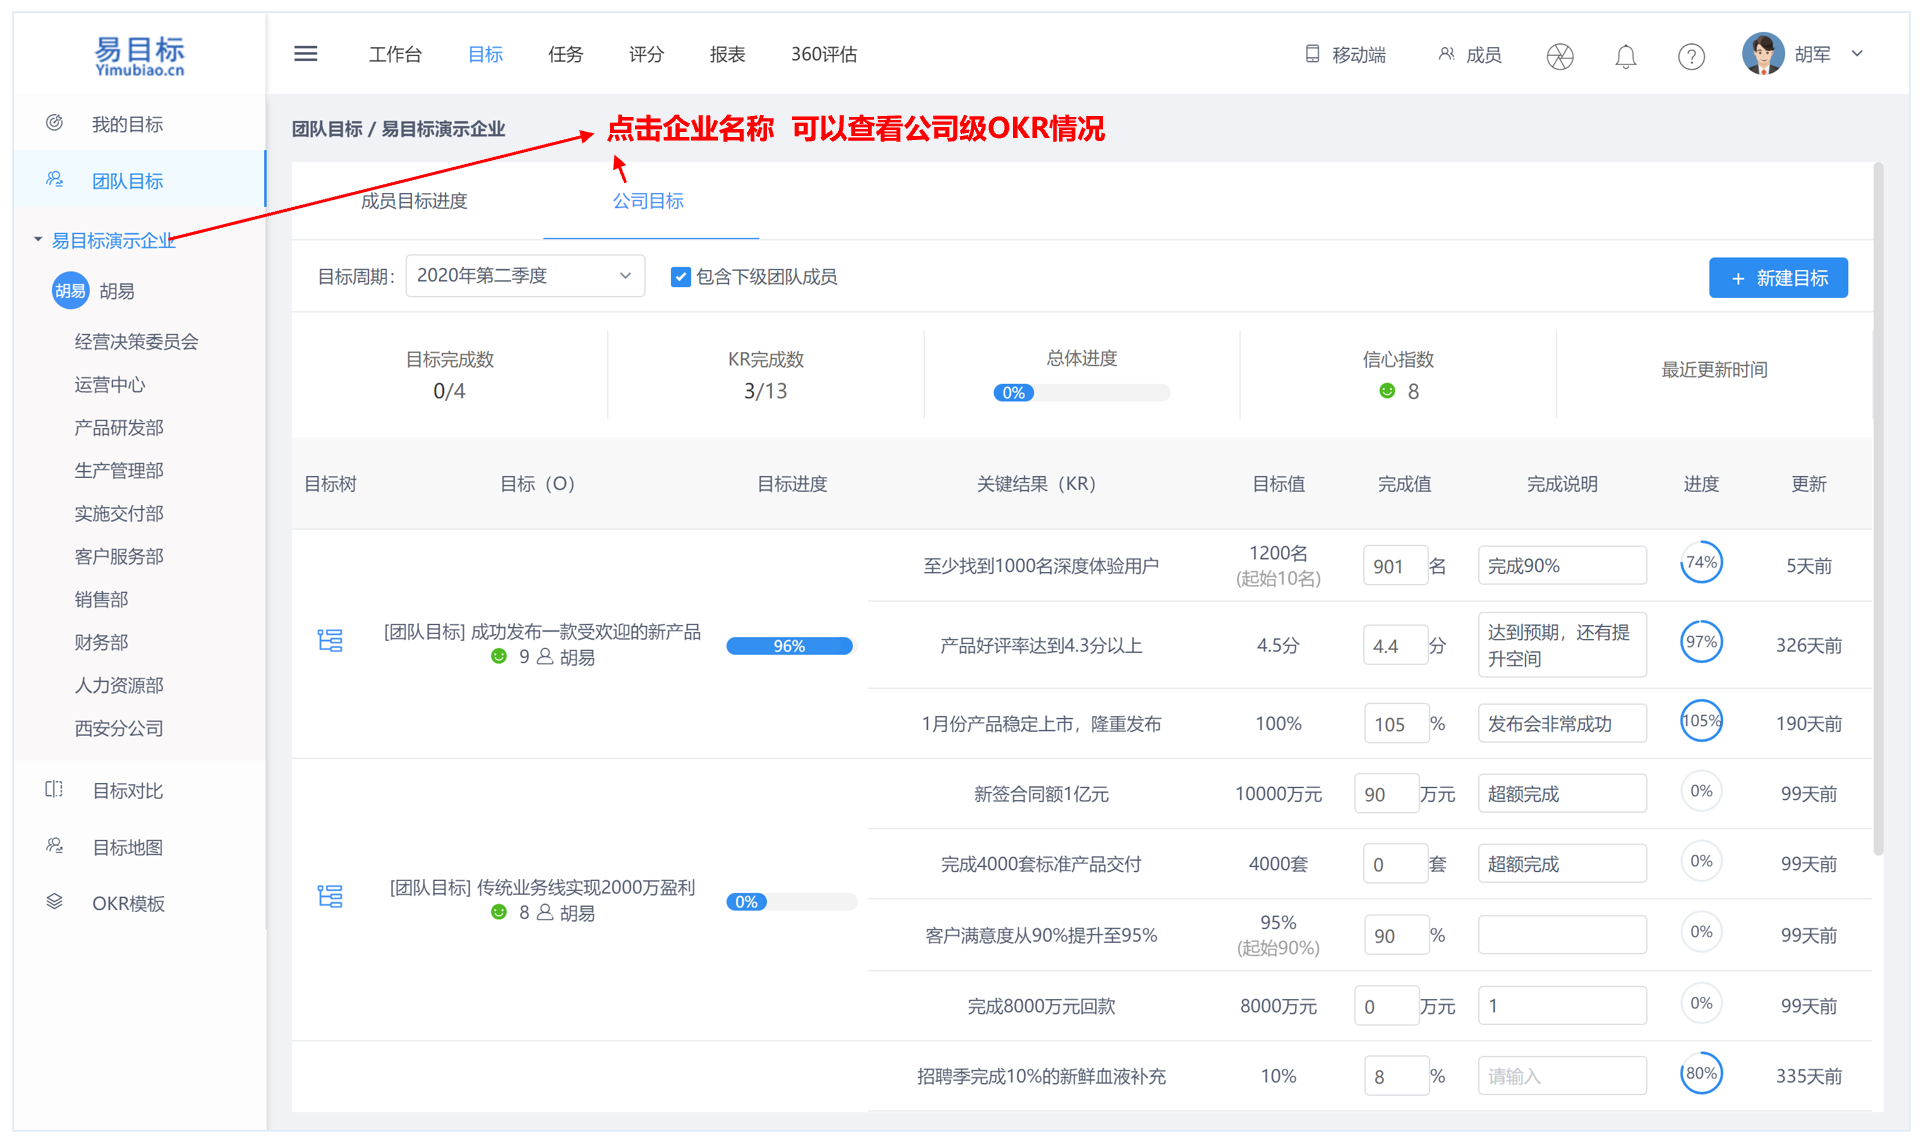Open the notification bell
This screenshot has width=1924, height=1143.
pyautogui.click(x=1626, y=56)
